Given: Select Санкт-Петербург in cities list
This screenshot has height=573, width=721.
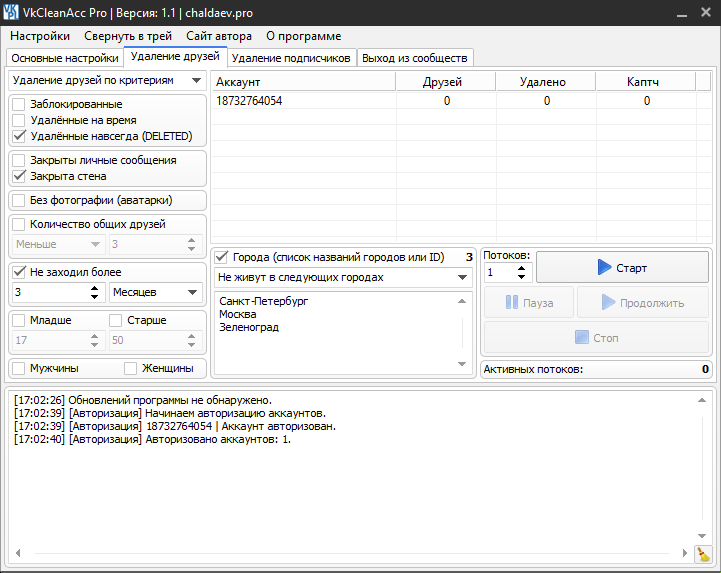Looking at the screenshot, I should 264,301.
